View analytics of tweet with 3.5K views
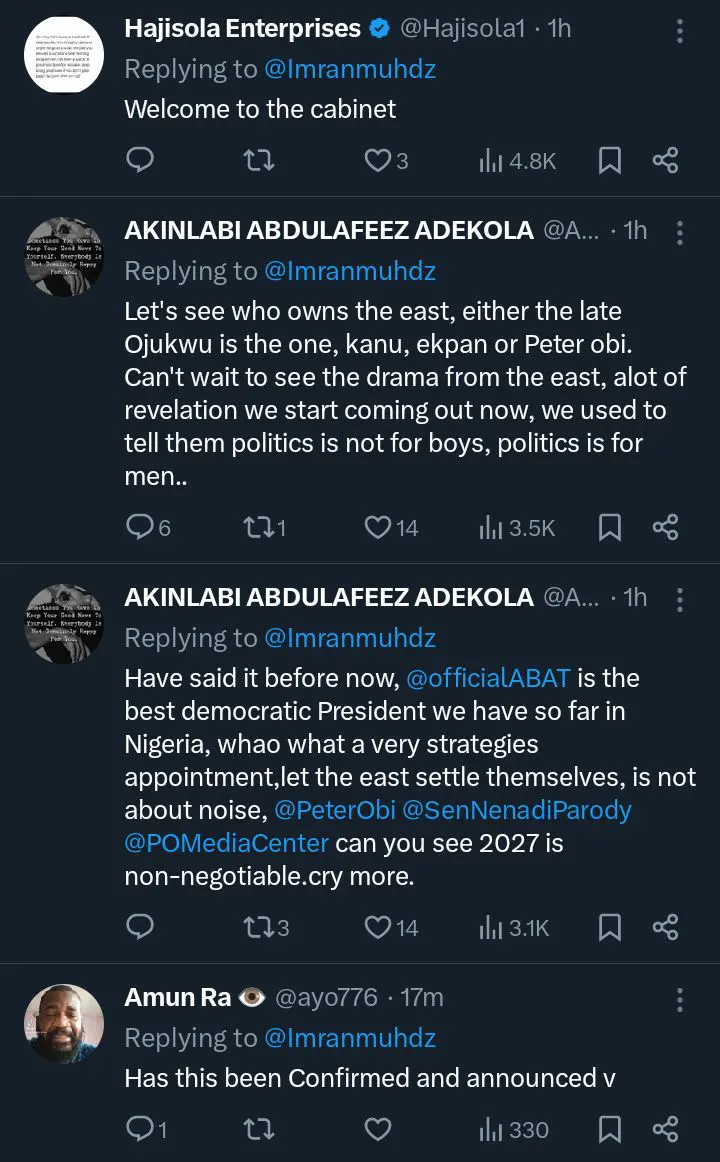The width and height of the screenshot is (720, 1162). click(517, 527)
